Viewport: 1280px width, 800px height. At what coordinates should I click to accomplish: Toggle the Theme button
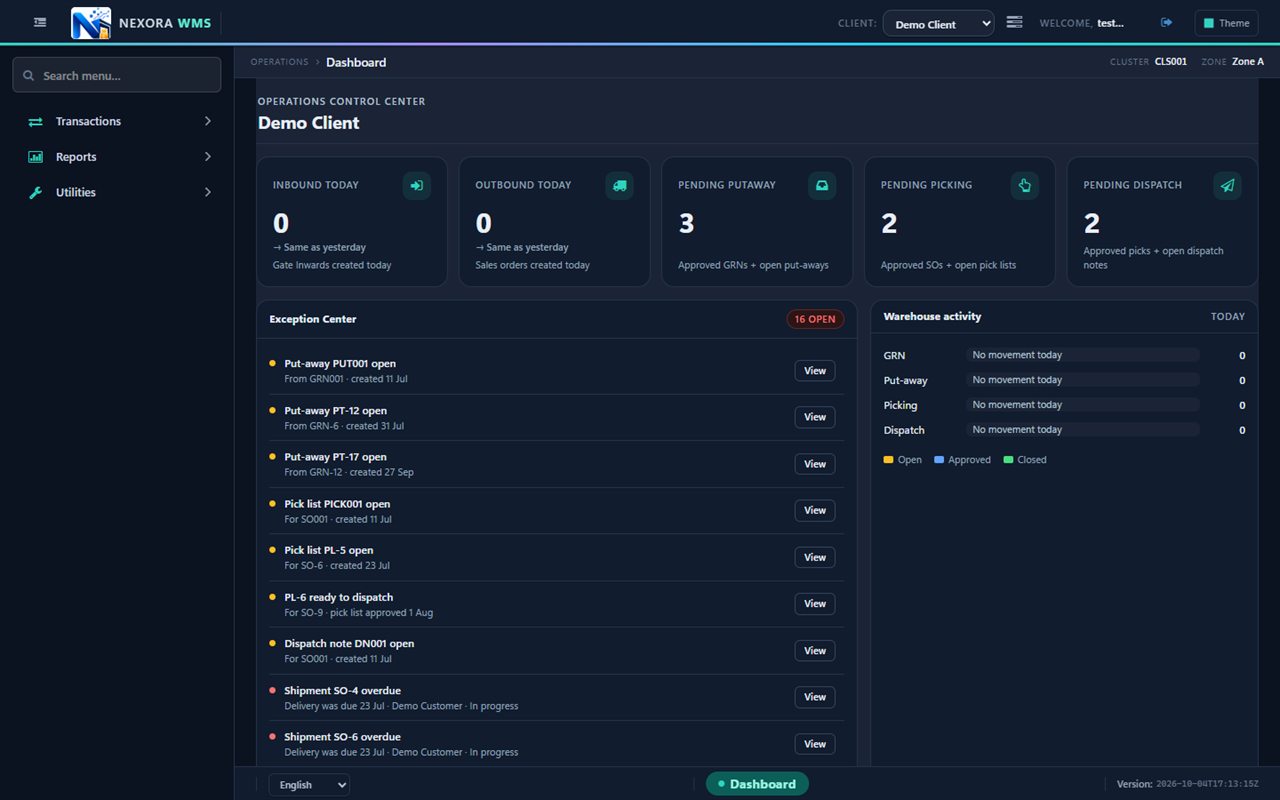point(1226,23)
